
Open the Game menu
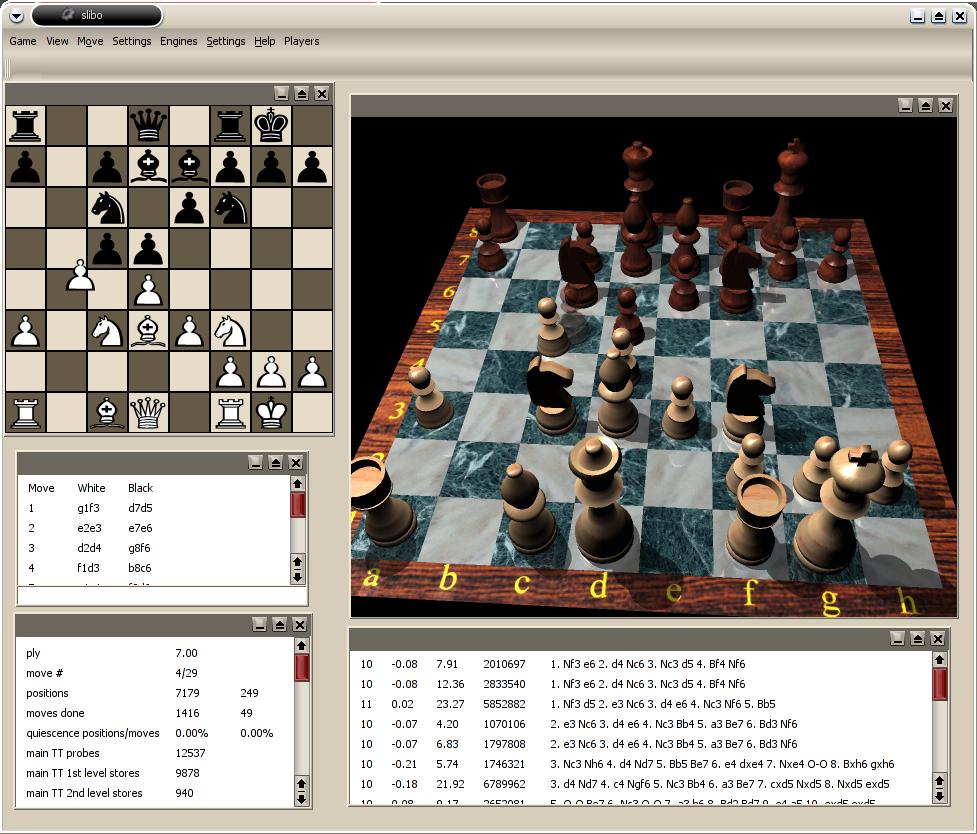[x=23, y=41]
